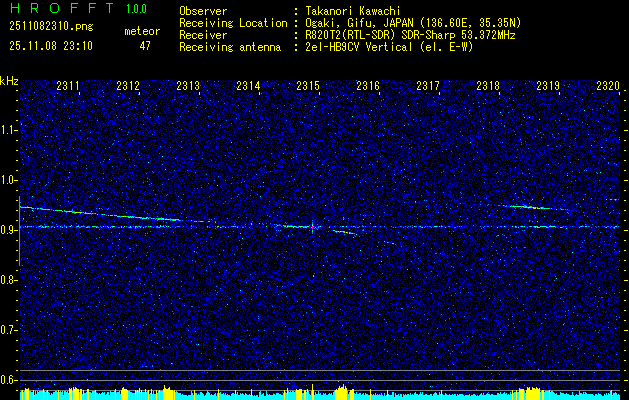Click the Observer field label
This screenshot has width=629, height=400.
click(x=203, y=11)
